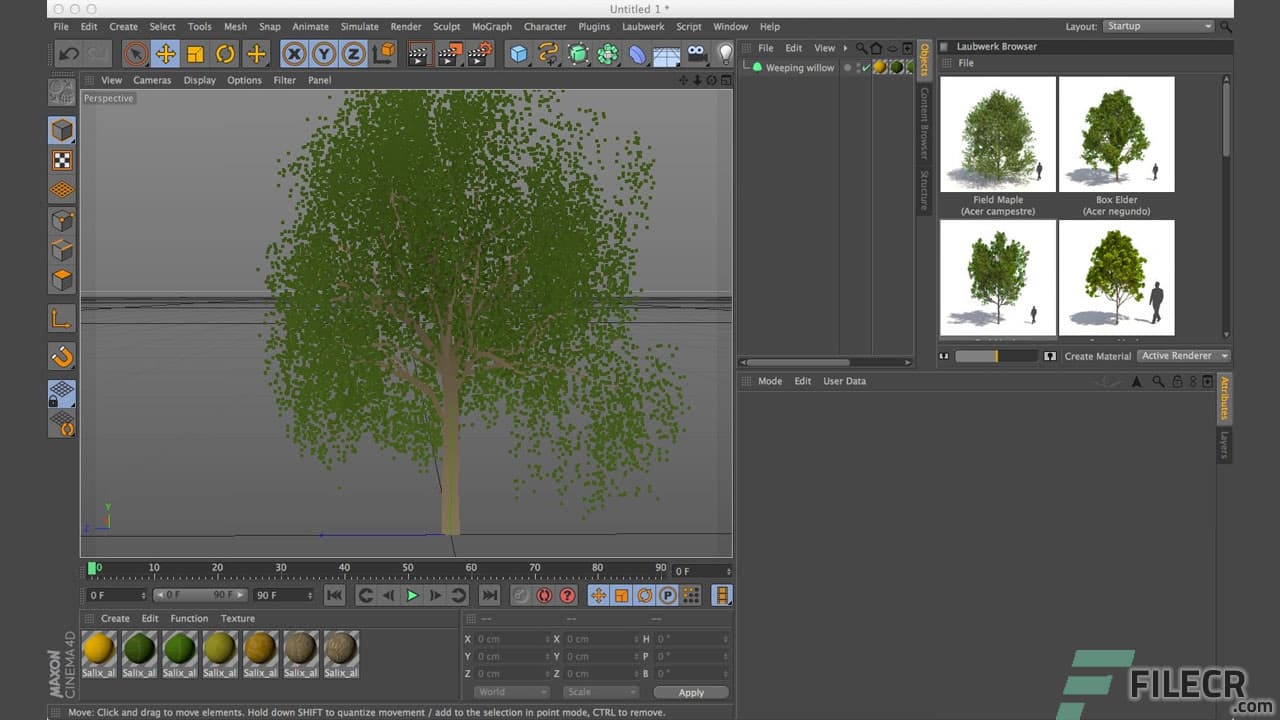This screenshot has width=1280, height=720.
Task: Click the Apply button
Action: coord(691,691)
